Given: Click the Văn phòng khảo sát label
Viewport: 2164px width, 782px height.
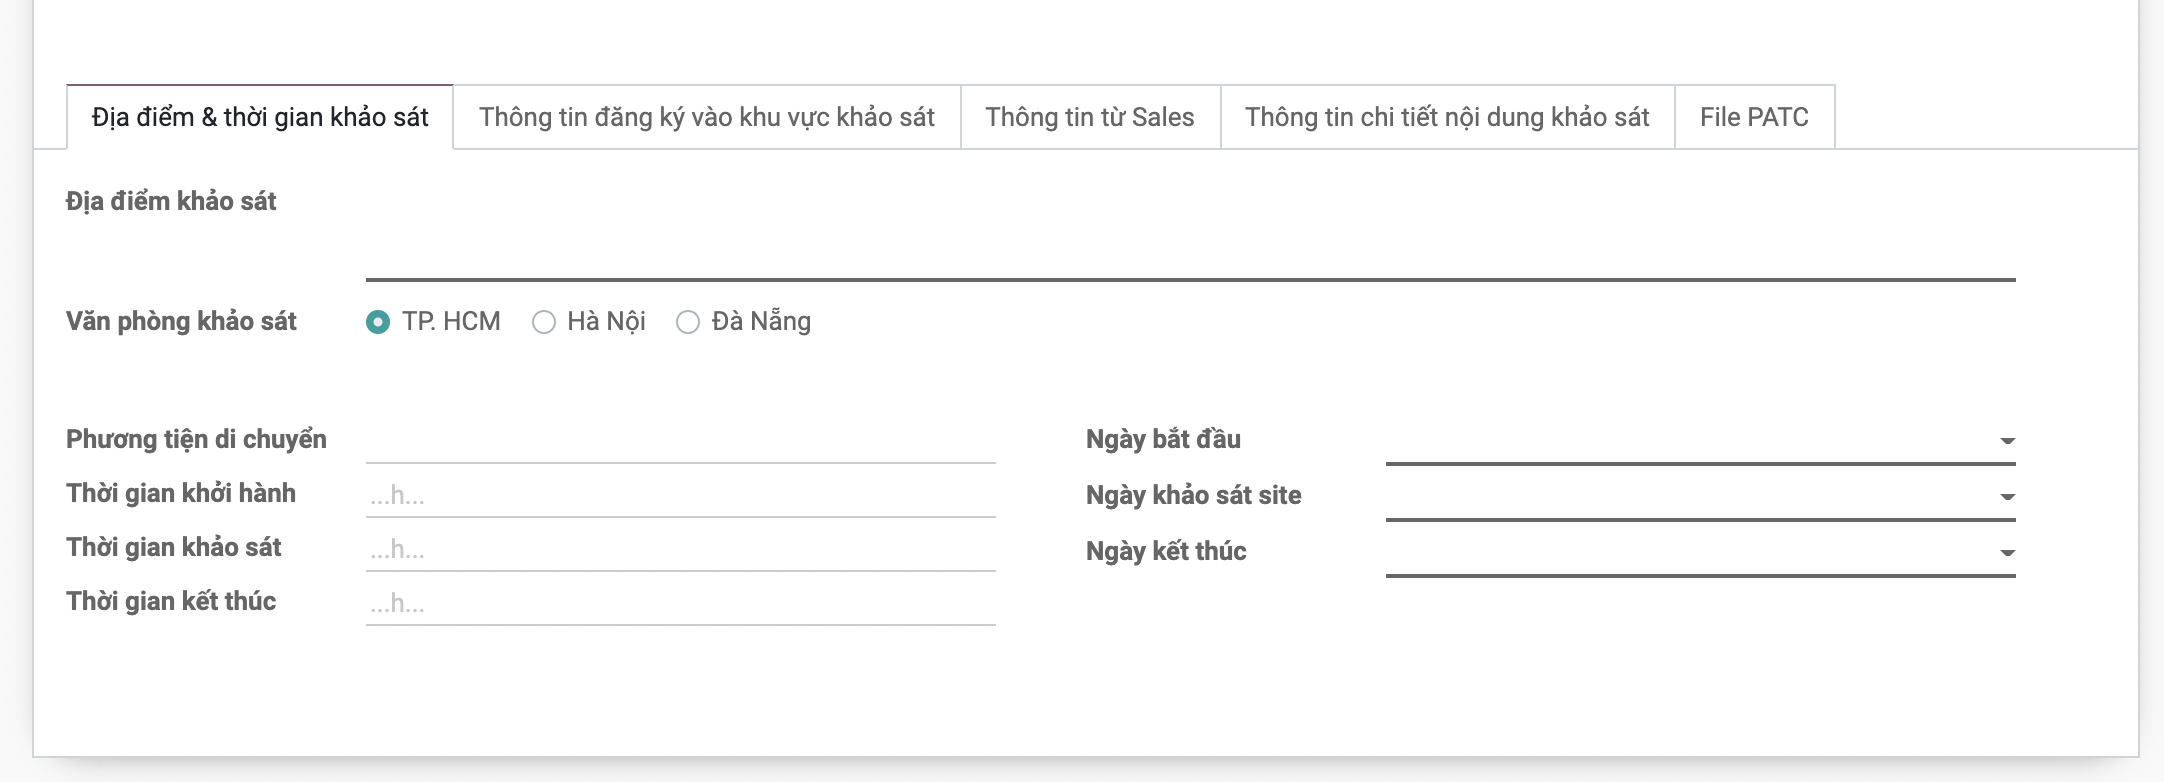Looking at the screenshot, I should [181, 322].
